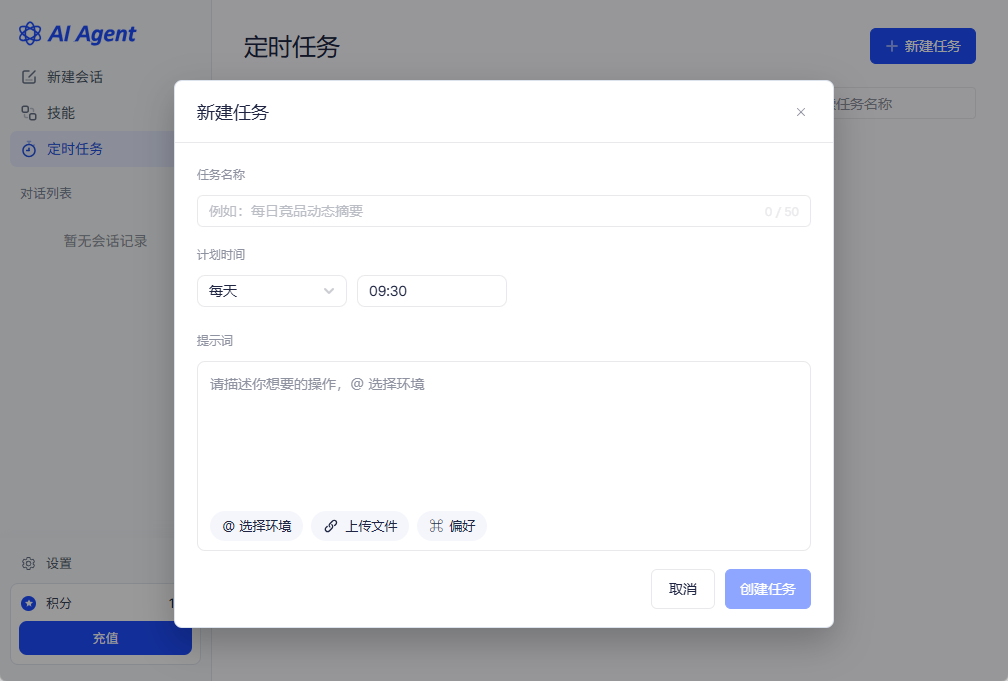Click the 计划时间 label

click(221, 255)
